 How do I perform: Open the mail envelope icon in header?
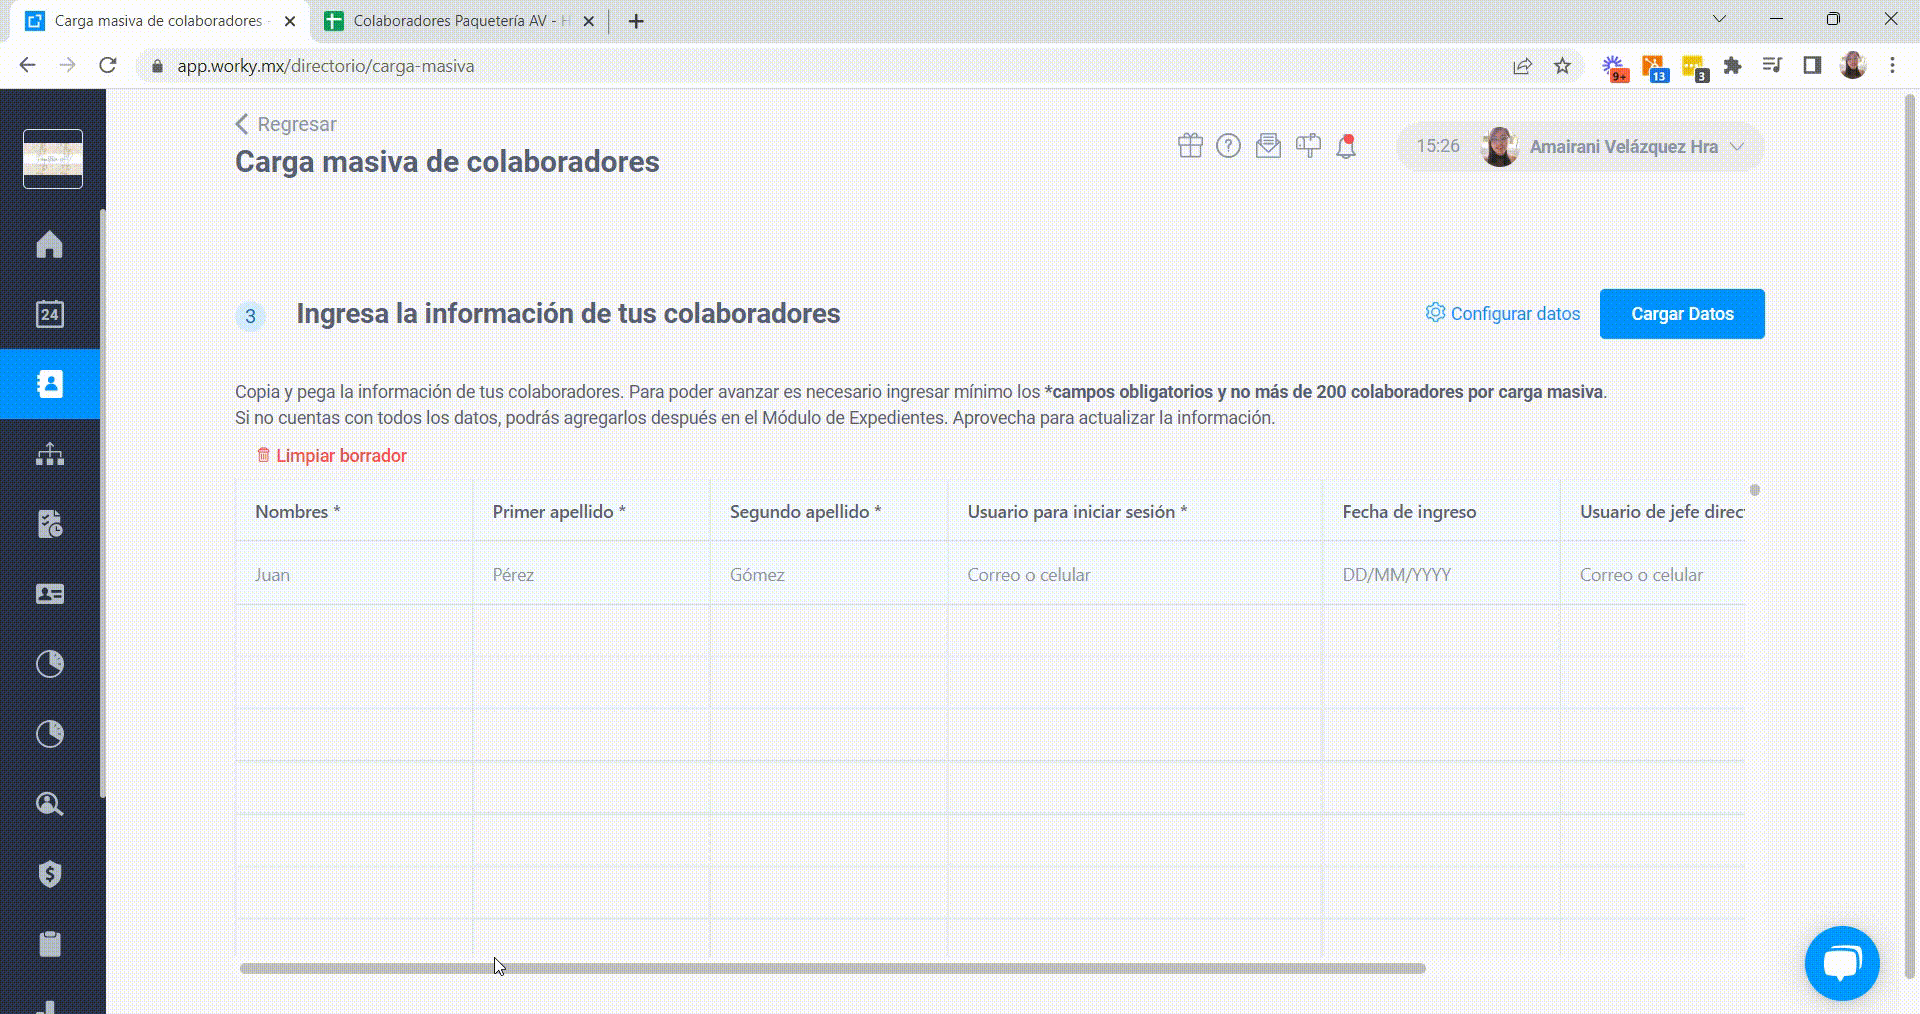point(1268,146)
